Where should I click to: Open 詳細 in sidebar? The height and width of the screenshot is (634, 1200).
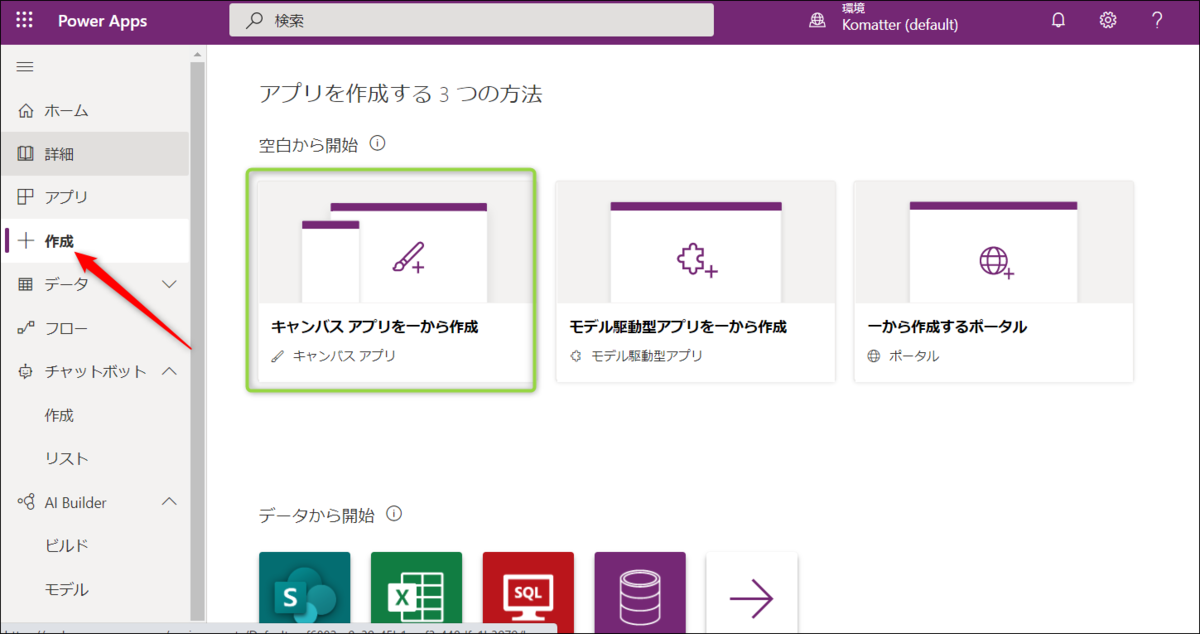[95, 154]
